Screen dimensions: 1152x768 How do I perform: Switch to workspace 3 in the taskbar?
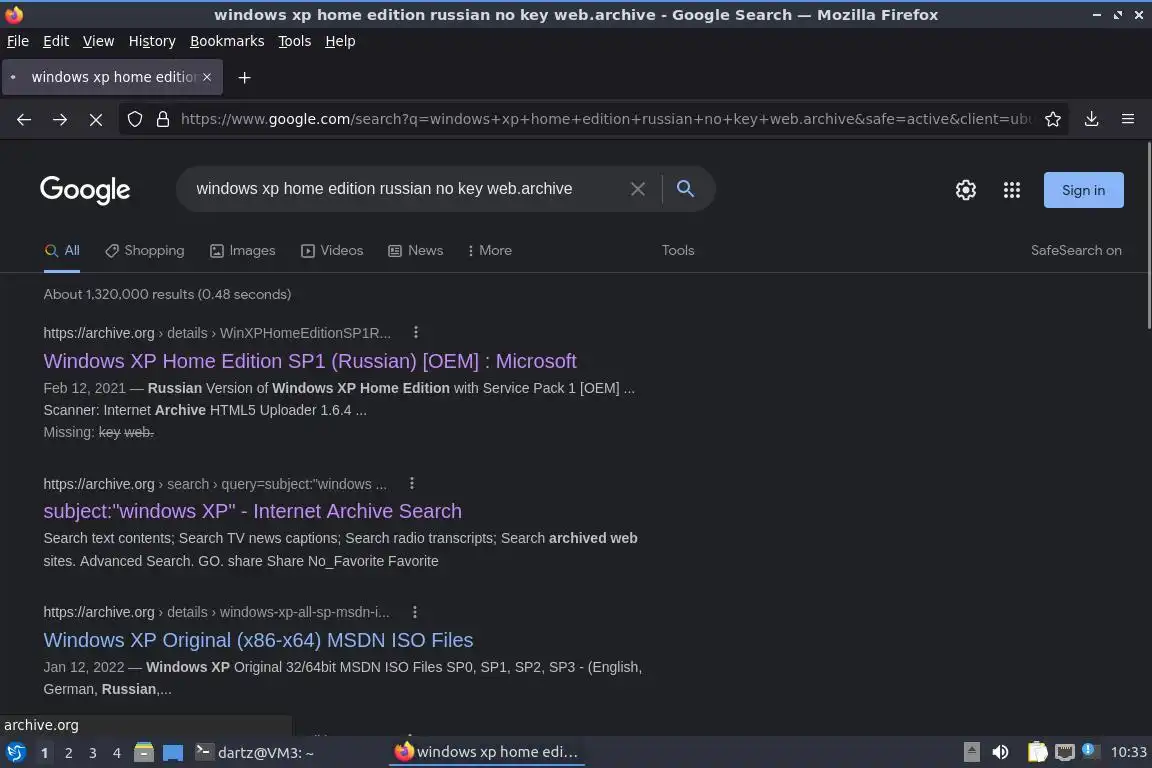click(93, 753)
